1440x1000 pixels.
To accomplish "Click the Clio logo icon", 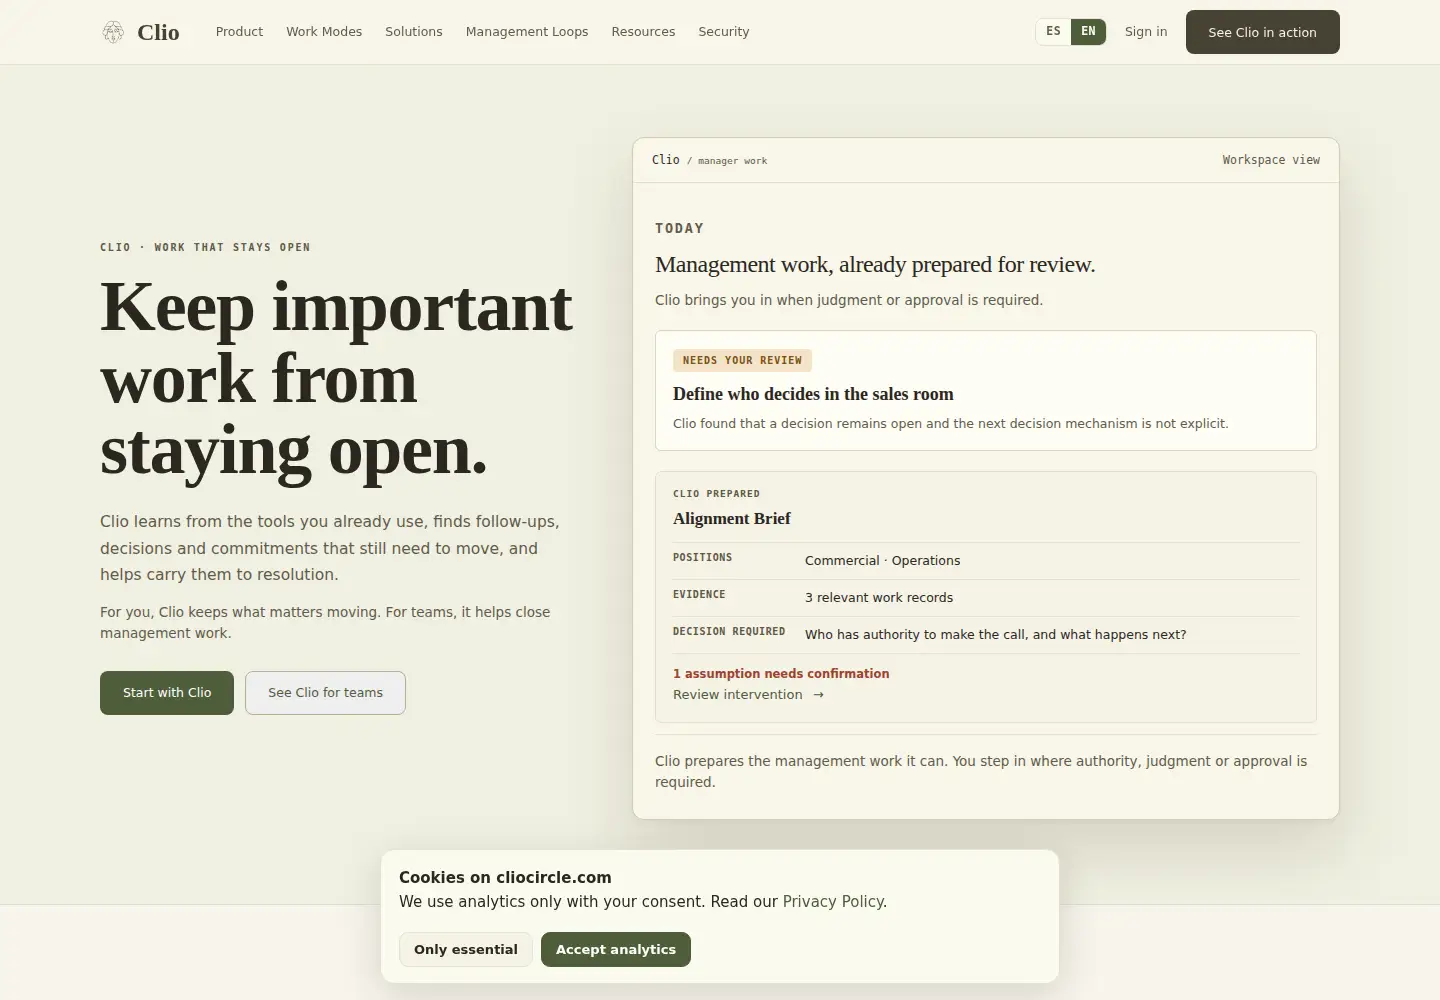I will 113,32.
